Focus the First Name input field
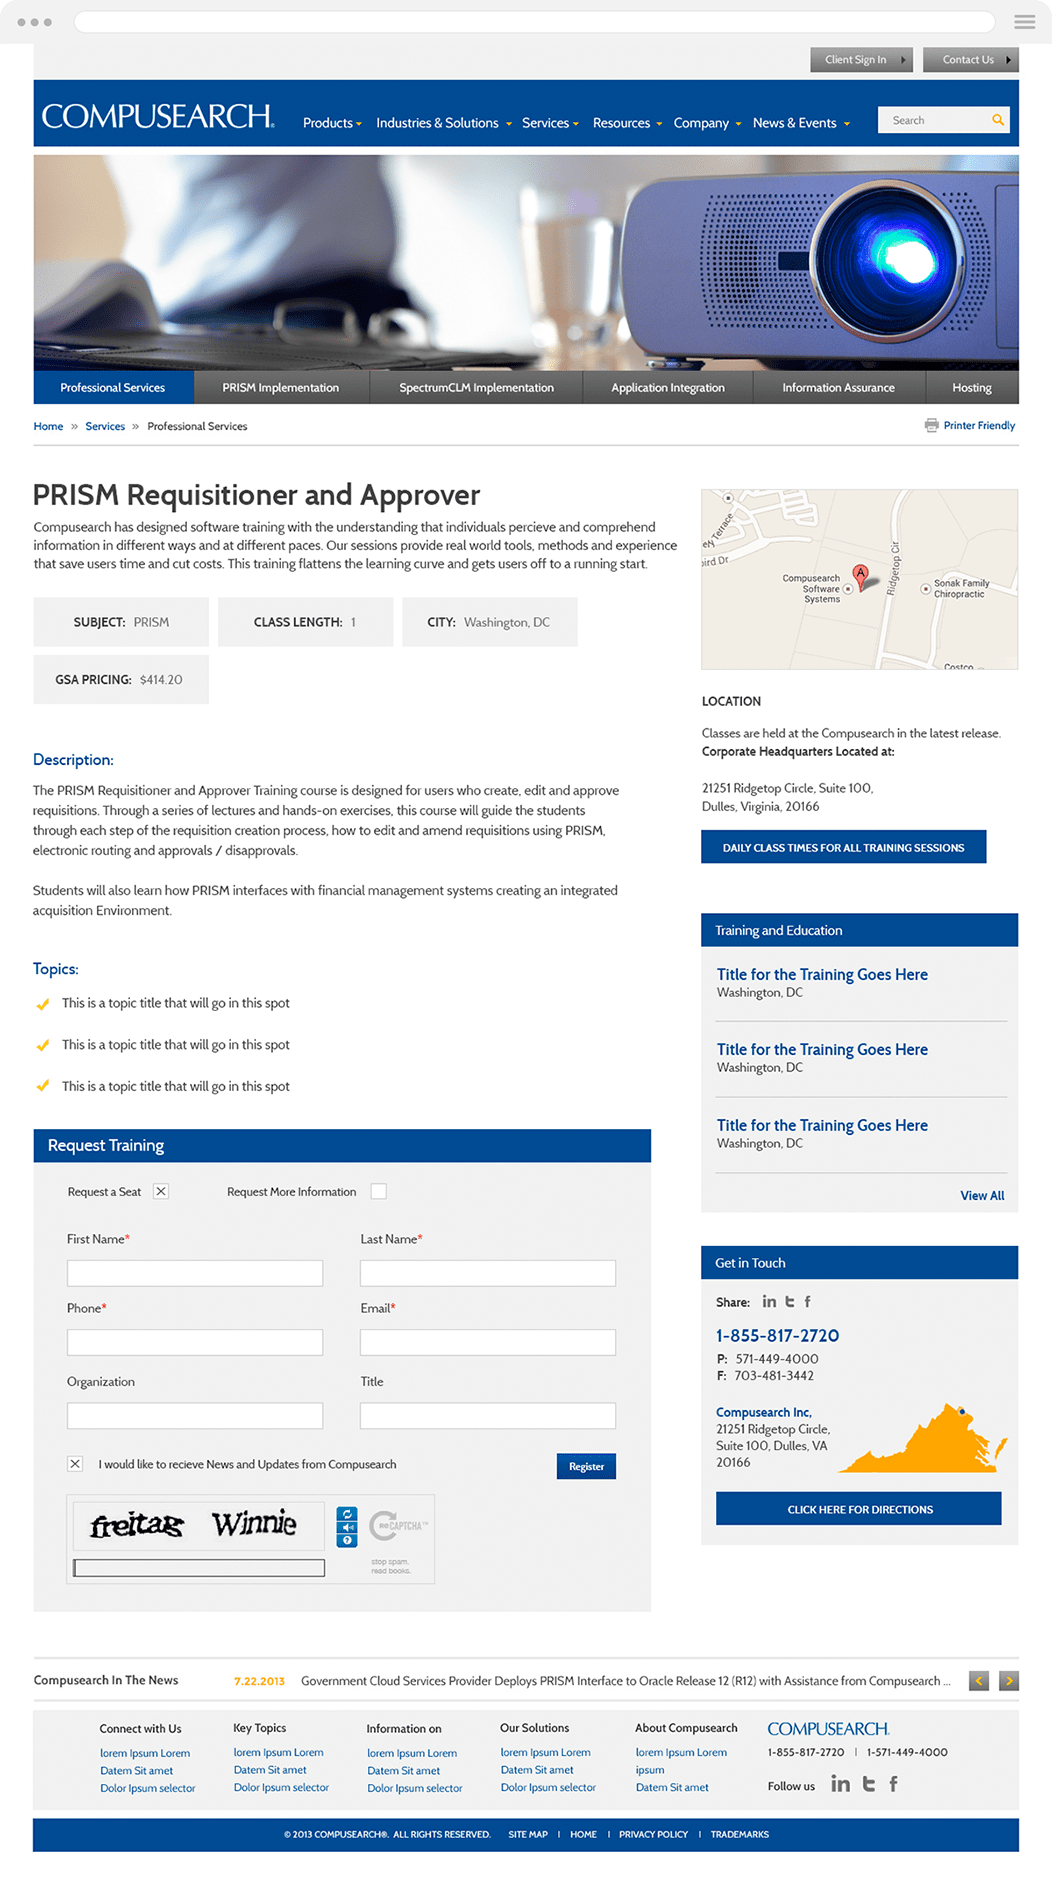The image size is (1052, 1892). pyautogui.click(x=195, y=1273)
